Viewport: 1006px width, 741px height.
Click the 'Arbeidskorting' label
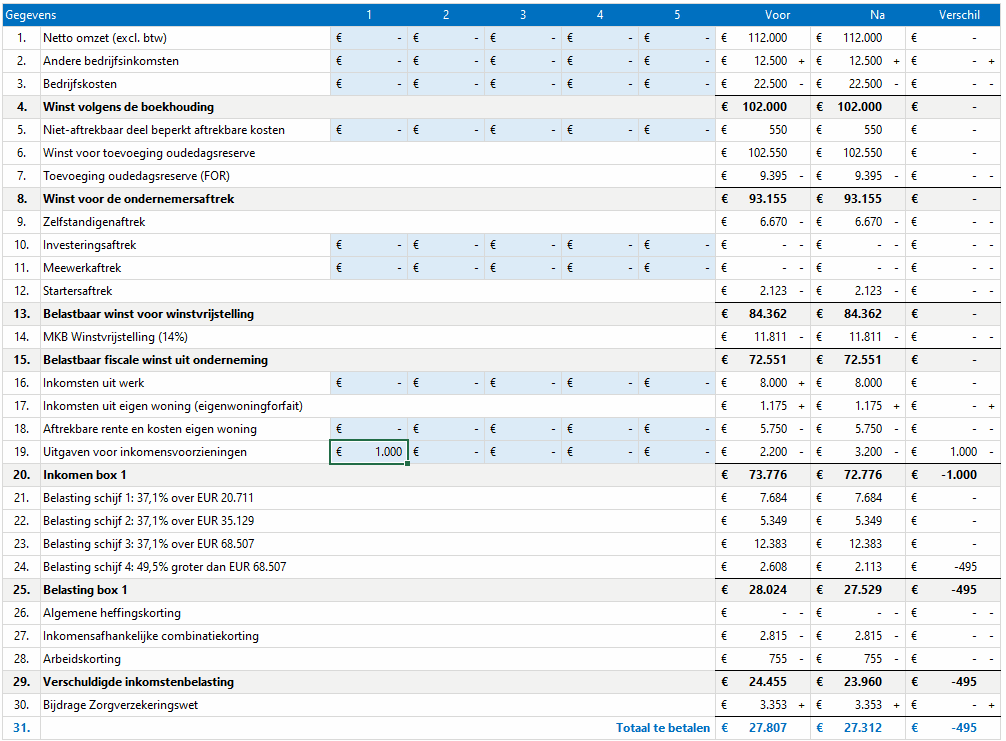click(x=81, y=659)
